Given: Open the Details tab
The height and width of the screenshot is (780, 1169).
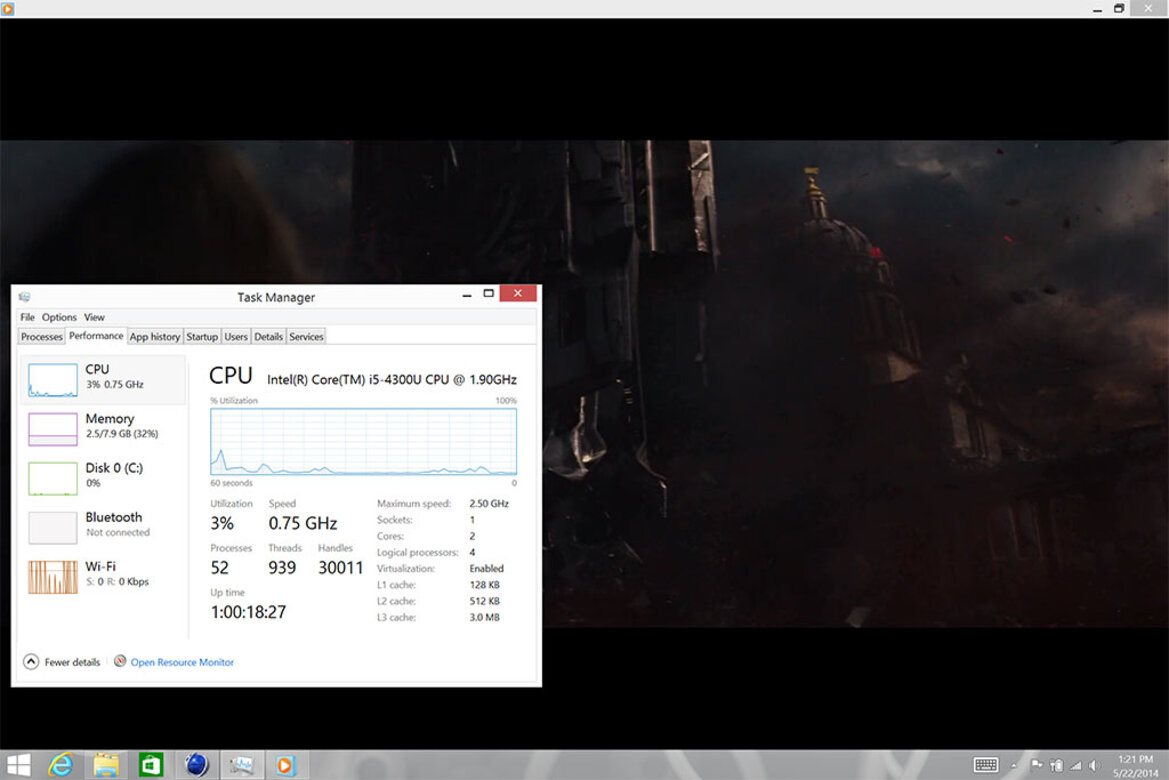Looking at the screenshot, I should point(268,336).
